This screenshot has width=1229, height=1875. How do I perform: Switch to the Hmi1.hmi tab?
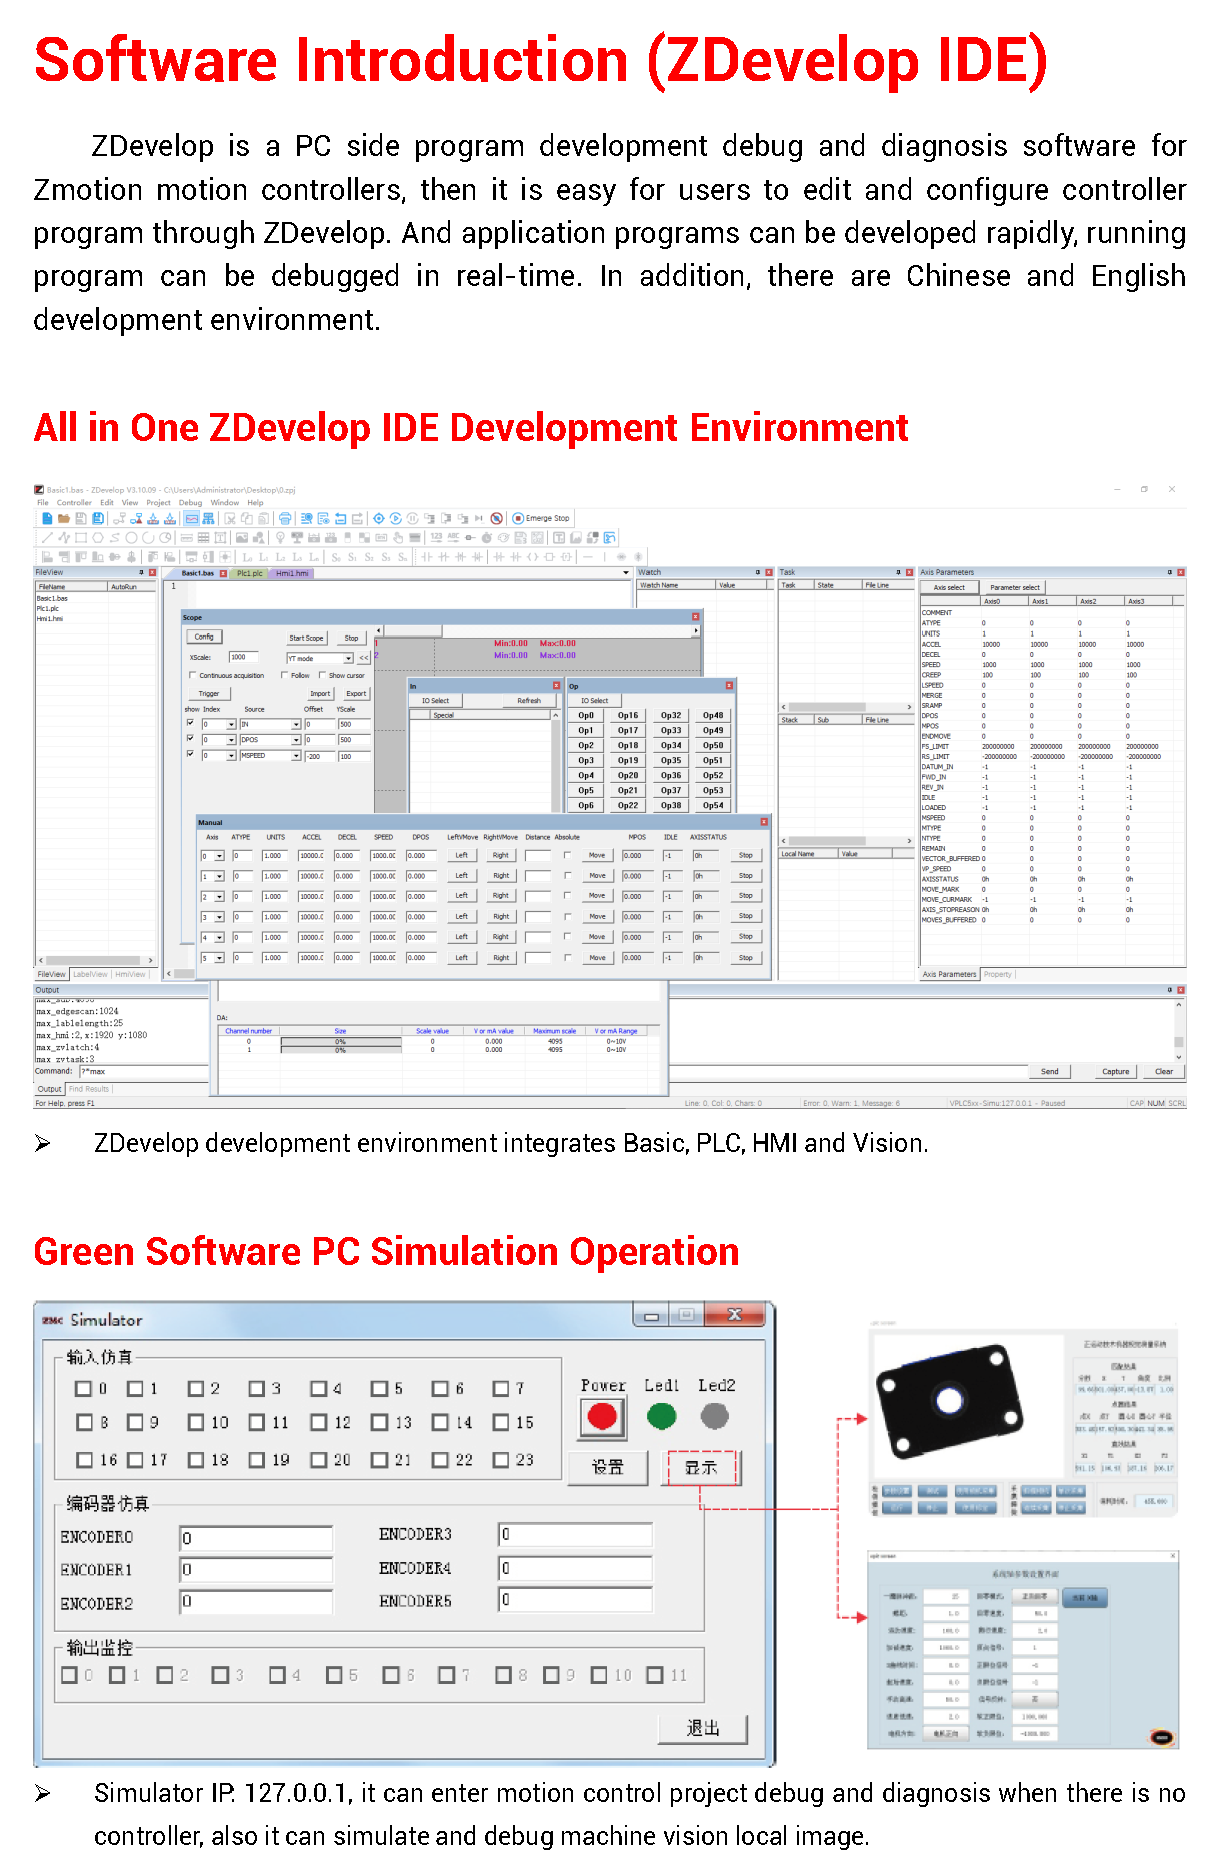(292, 574)
